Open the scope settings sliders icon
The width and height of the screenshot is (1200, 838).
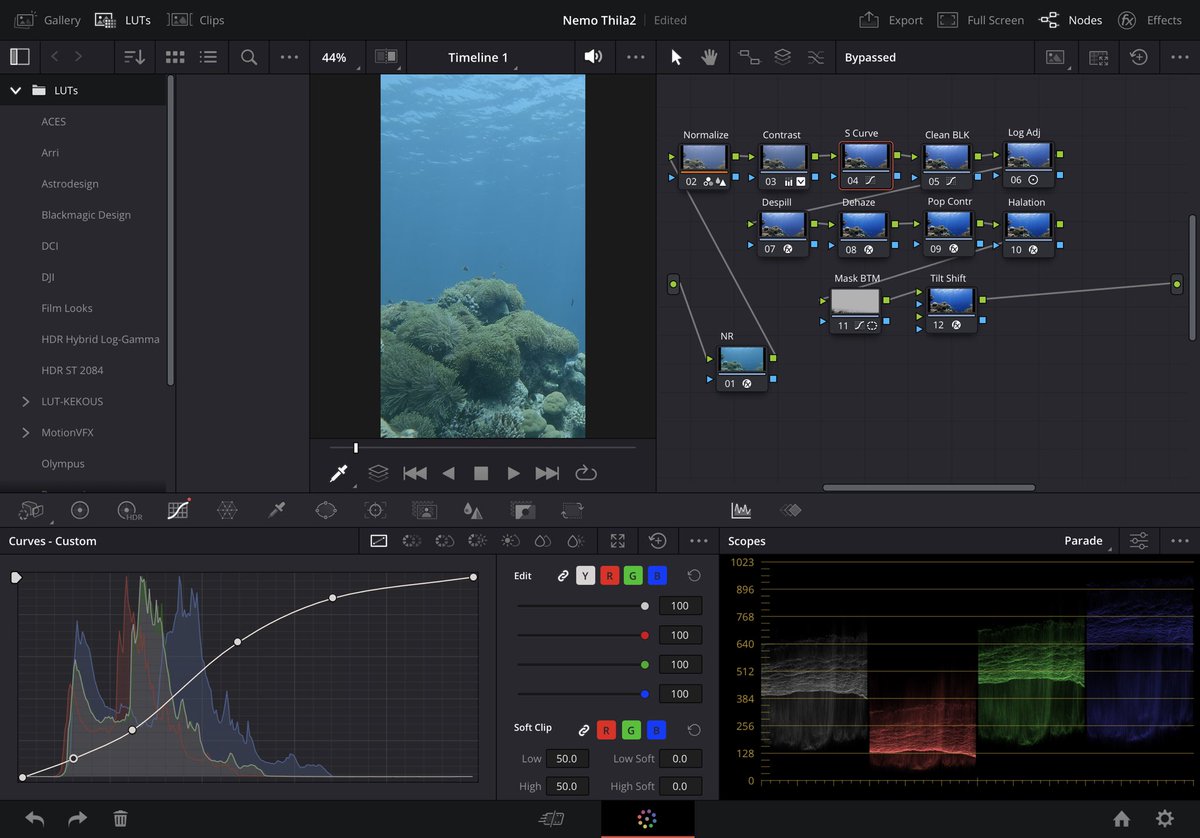tap(1139, 541)
